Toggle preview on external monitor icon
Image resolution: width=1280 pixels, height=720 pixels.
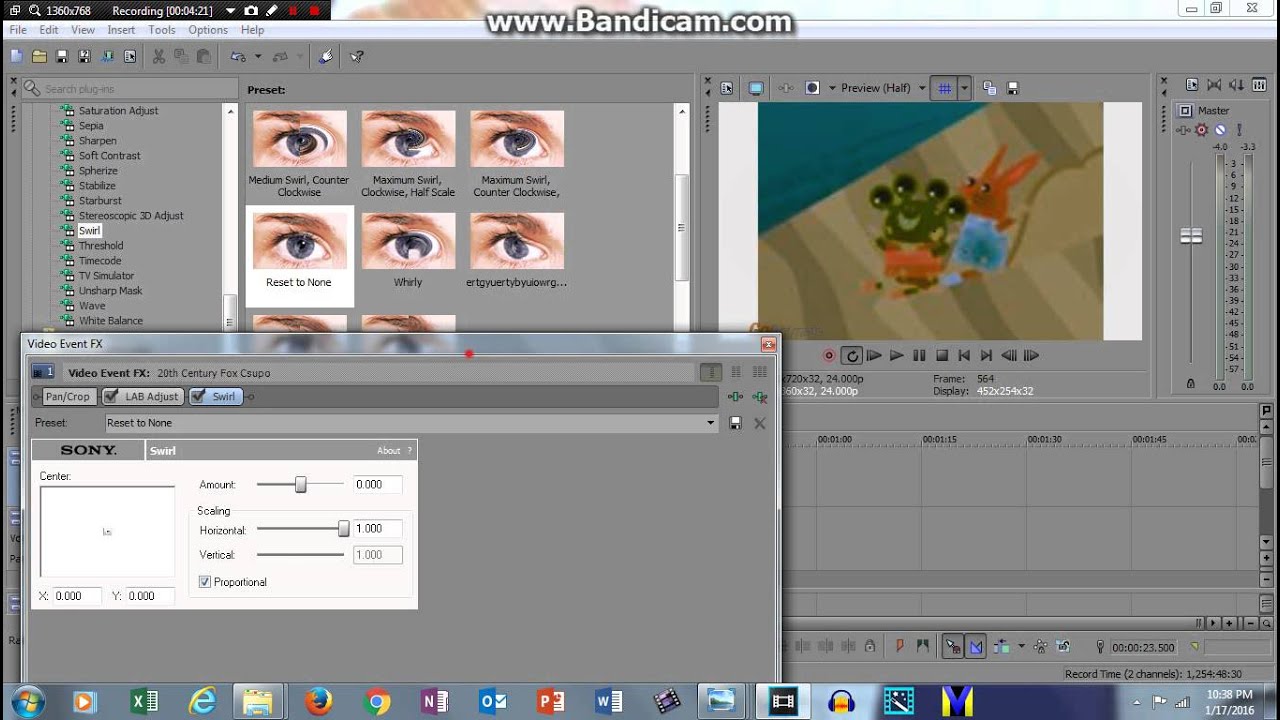[x=756, y=88]
